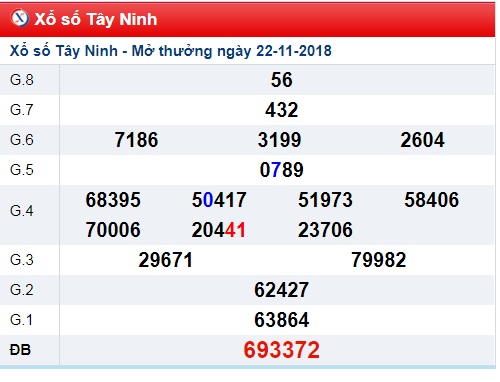
Task: Click the special prize number 693372
Action: pyautogui.click(x=282, y=350)
